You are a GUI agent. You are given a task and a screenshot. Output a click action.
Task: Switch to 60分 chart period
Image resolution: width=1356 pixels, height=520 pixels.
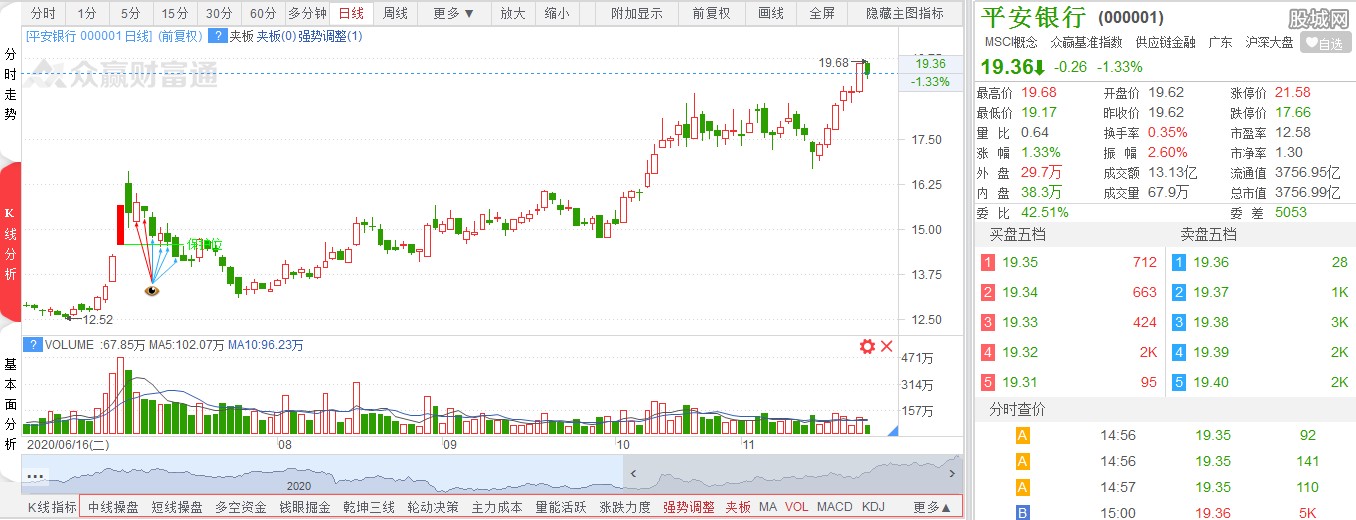pyautogui.click(x=262, y=13)
